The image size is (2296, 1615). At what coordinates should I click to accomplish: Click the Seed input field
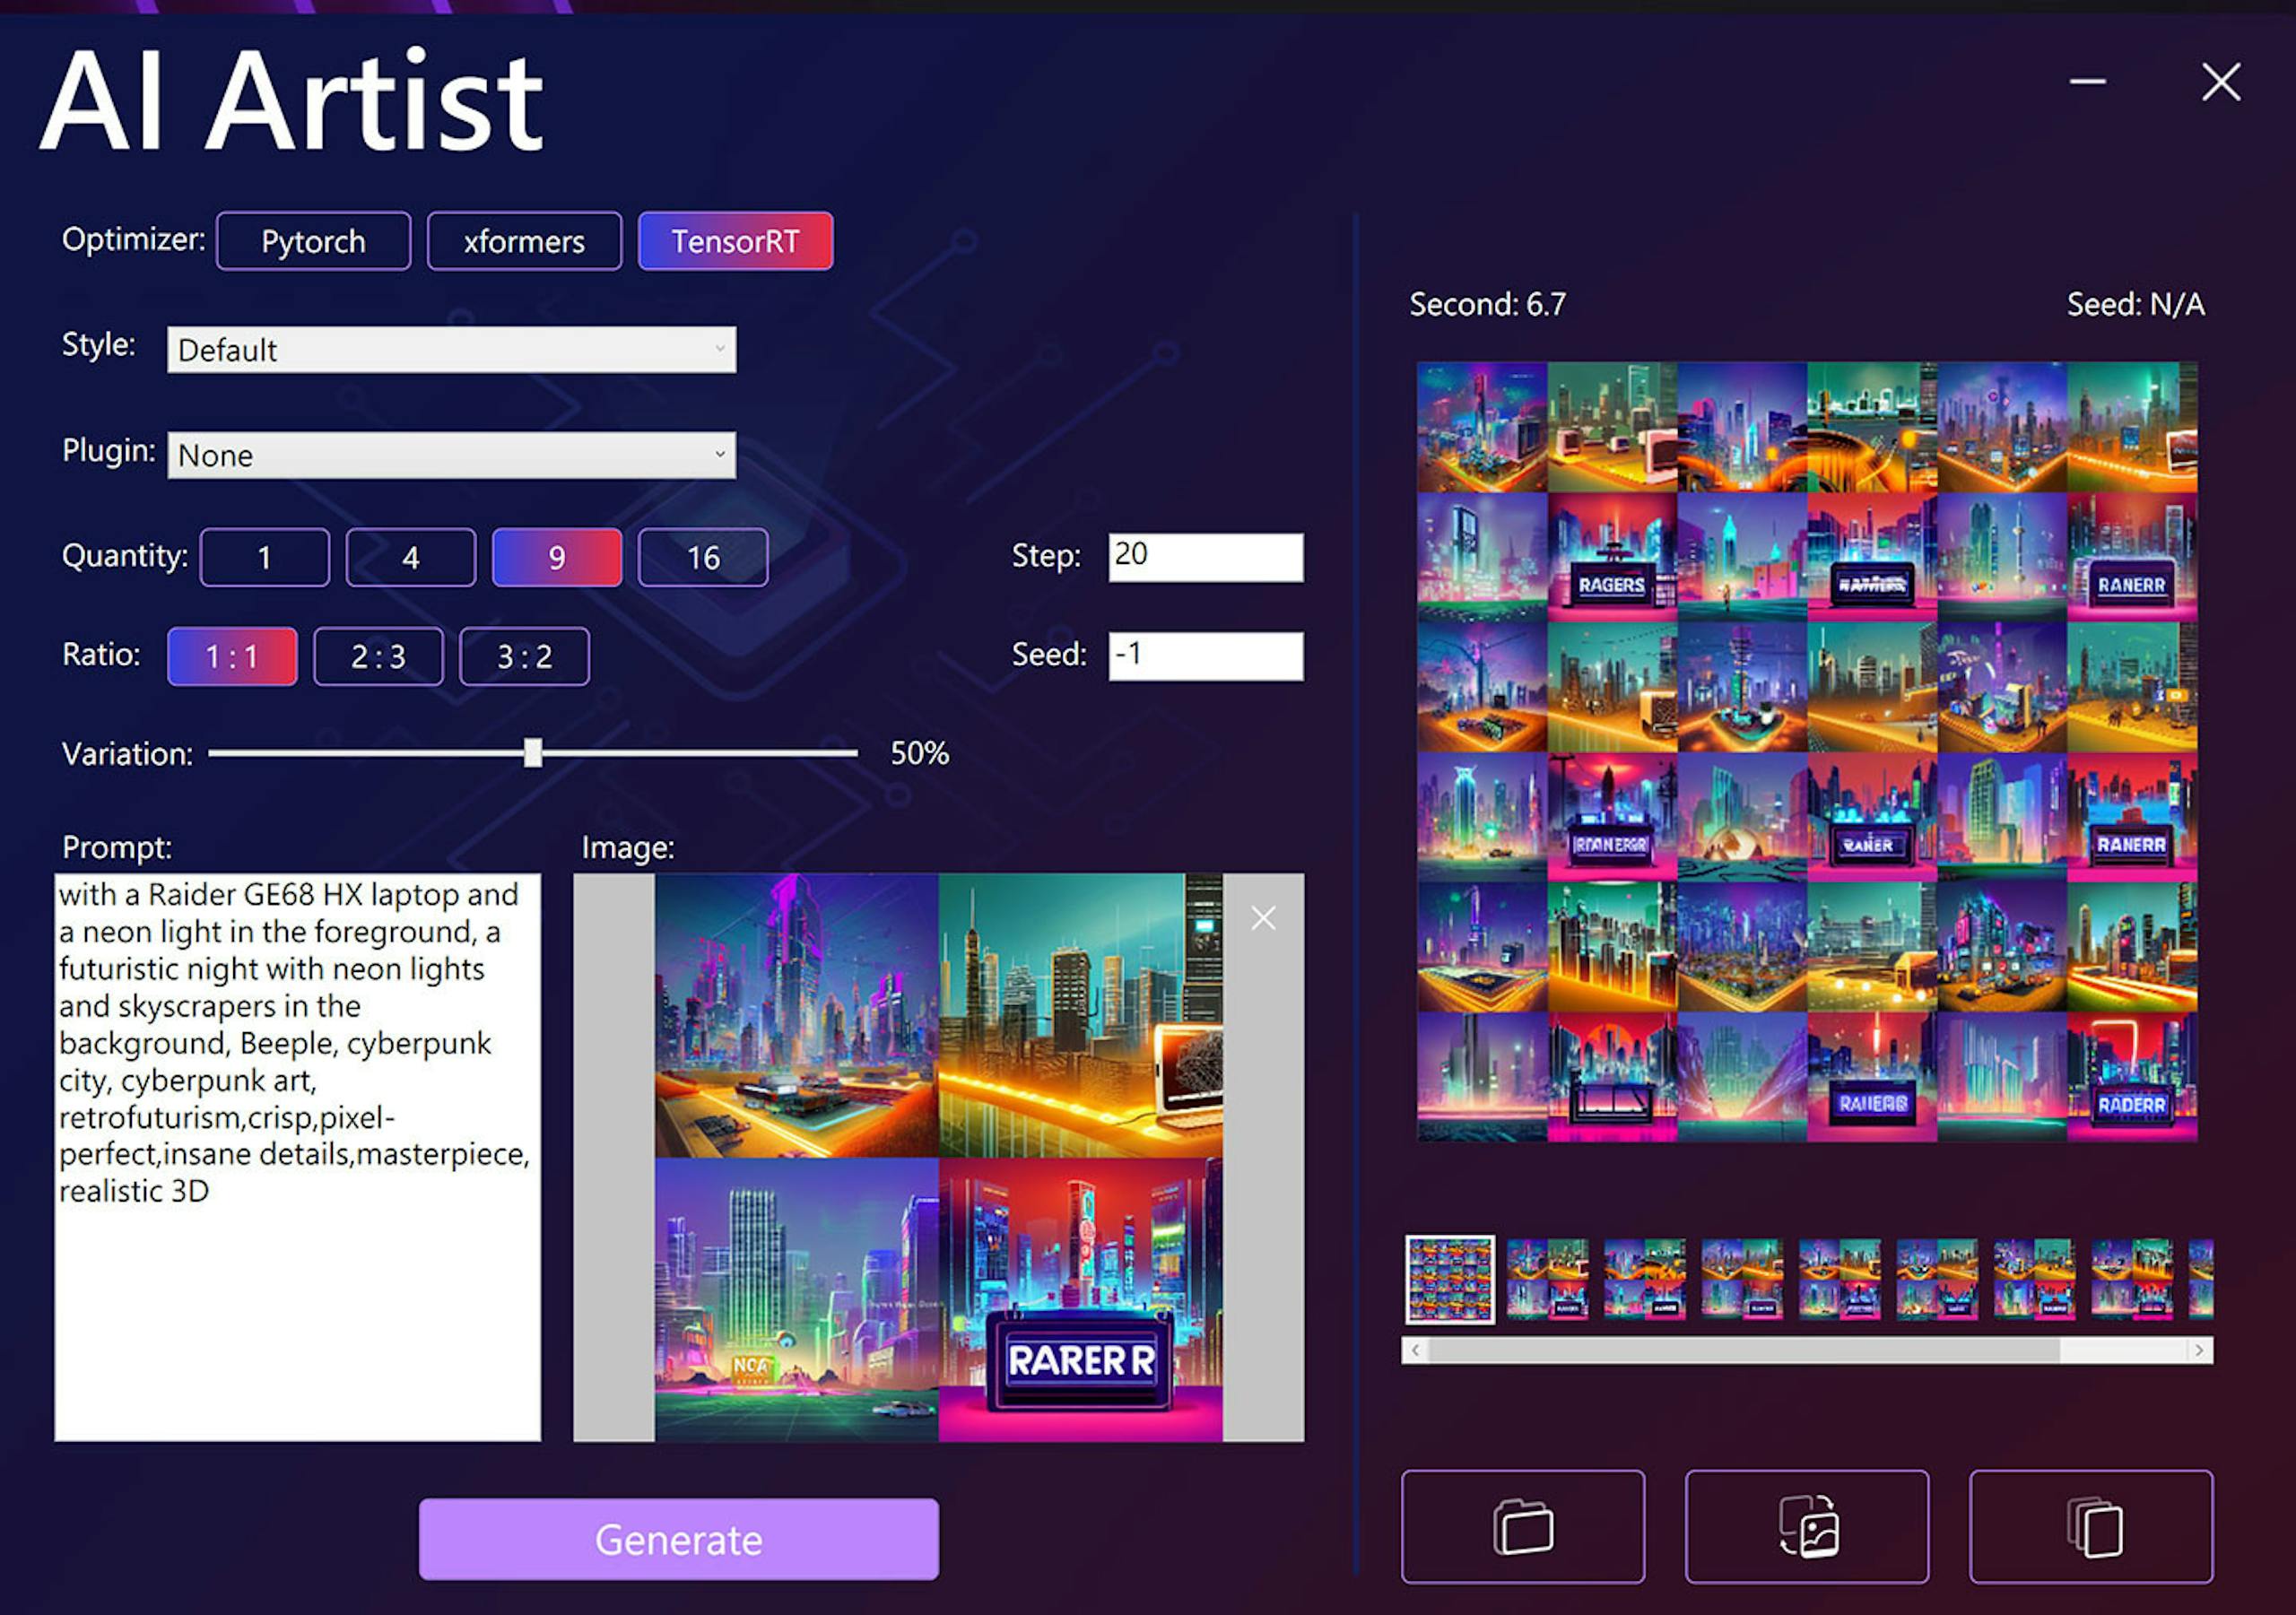1206,656
